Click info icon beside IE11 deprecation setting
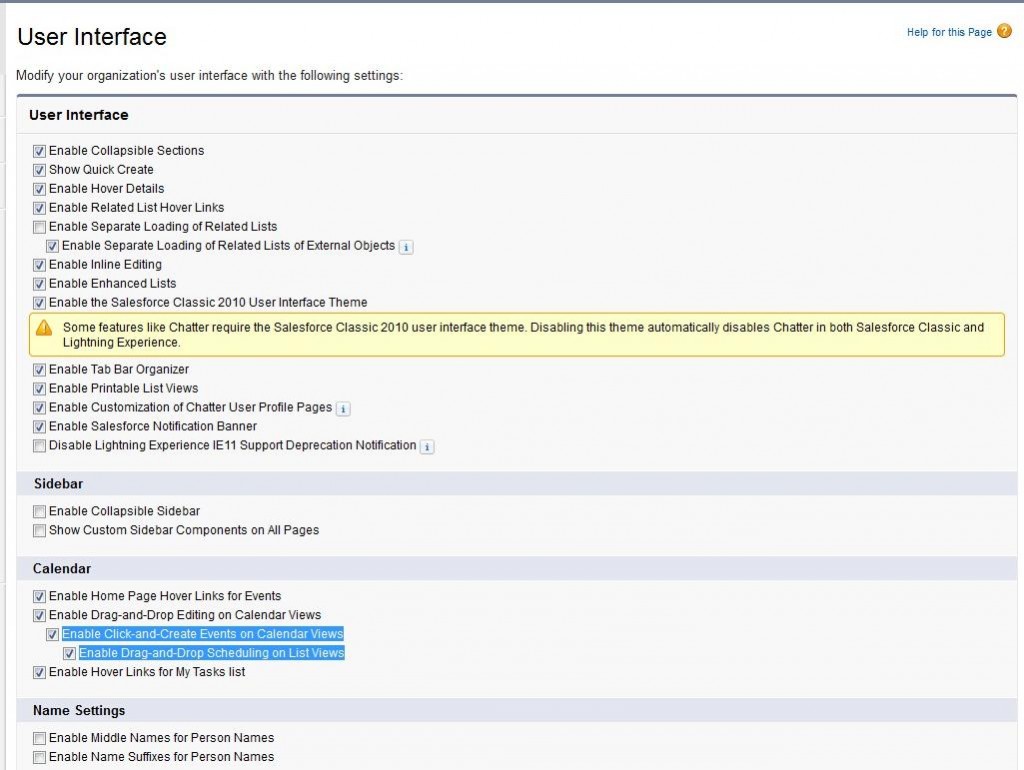The width and height of the screenshot is (1024, 770). point(426,446)
